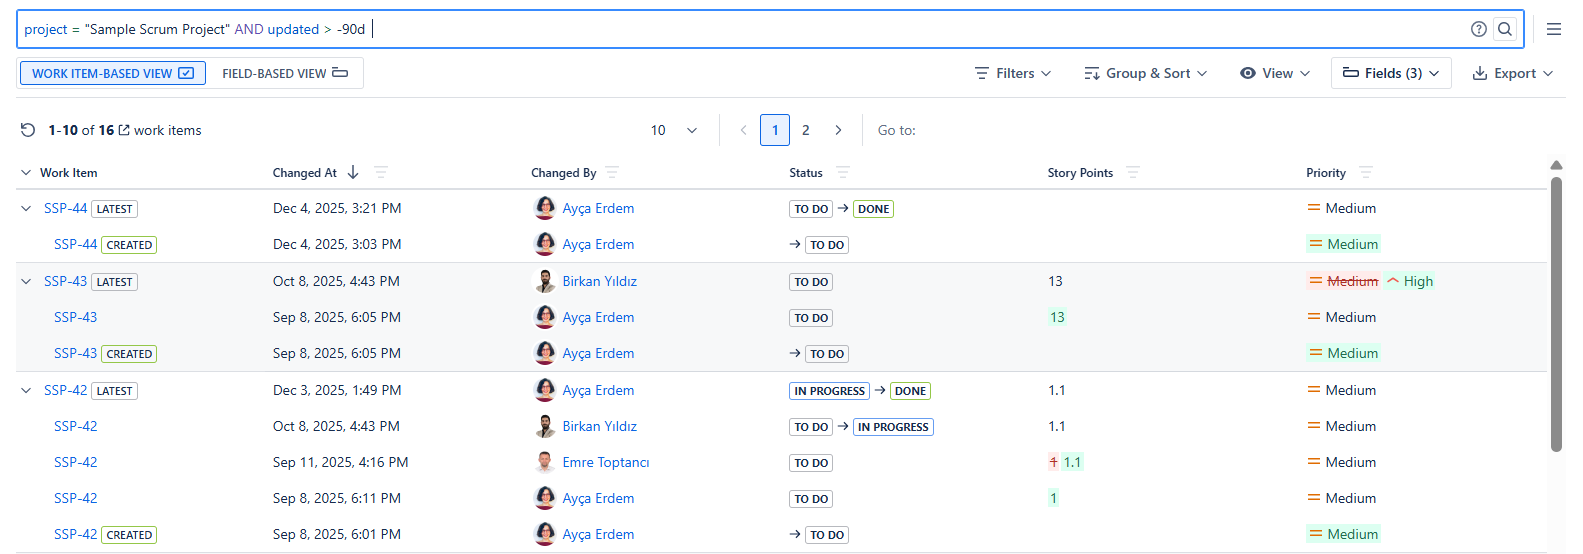Screen dimensions: 1583x554
Task: Click the Status column filter icon
Action: (843, 172)
